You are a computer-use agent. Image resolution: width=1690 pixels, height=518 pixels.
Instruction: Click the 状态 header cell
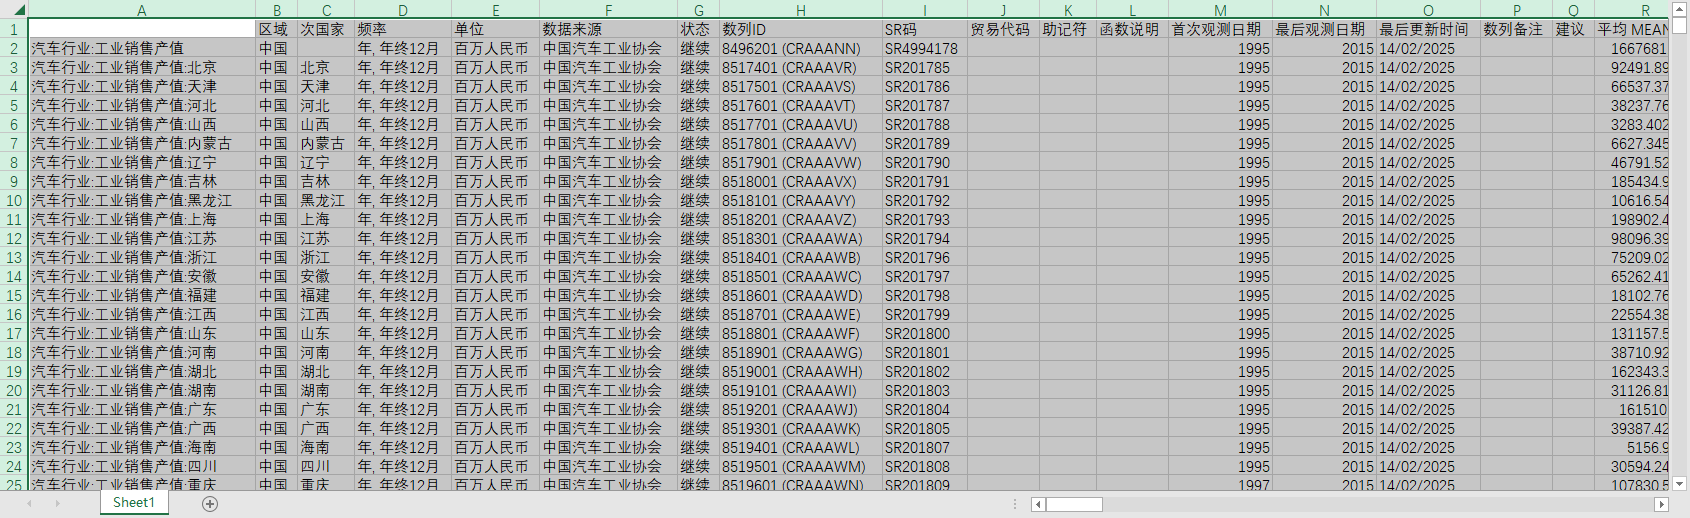[x=698, y=29]
